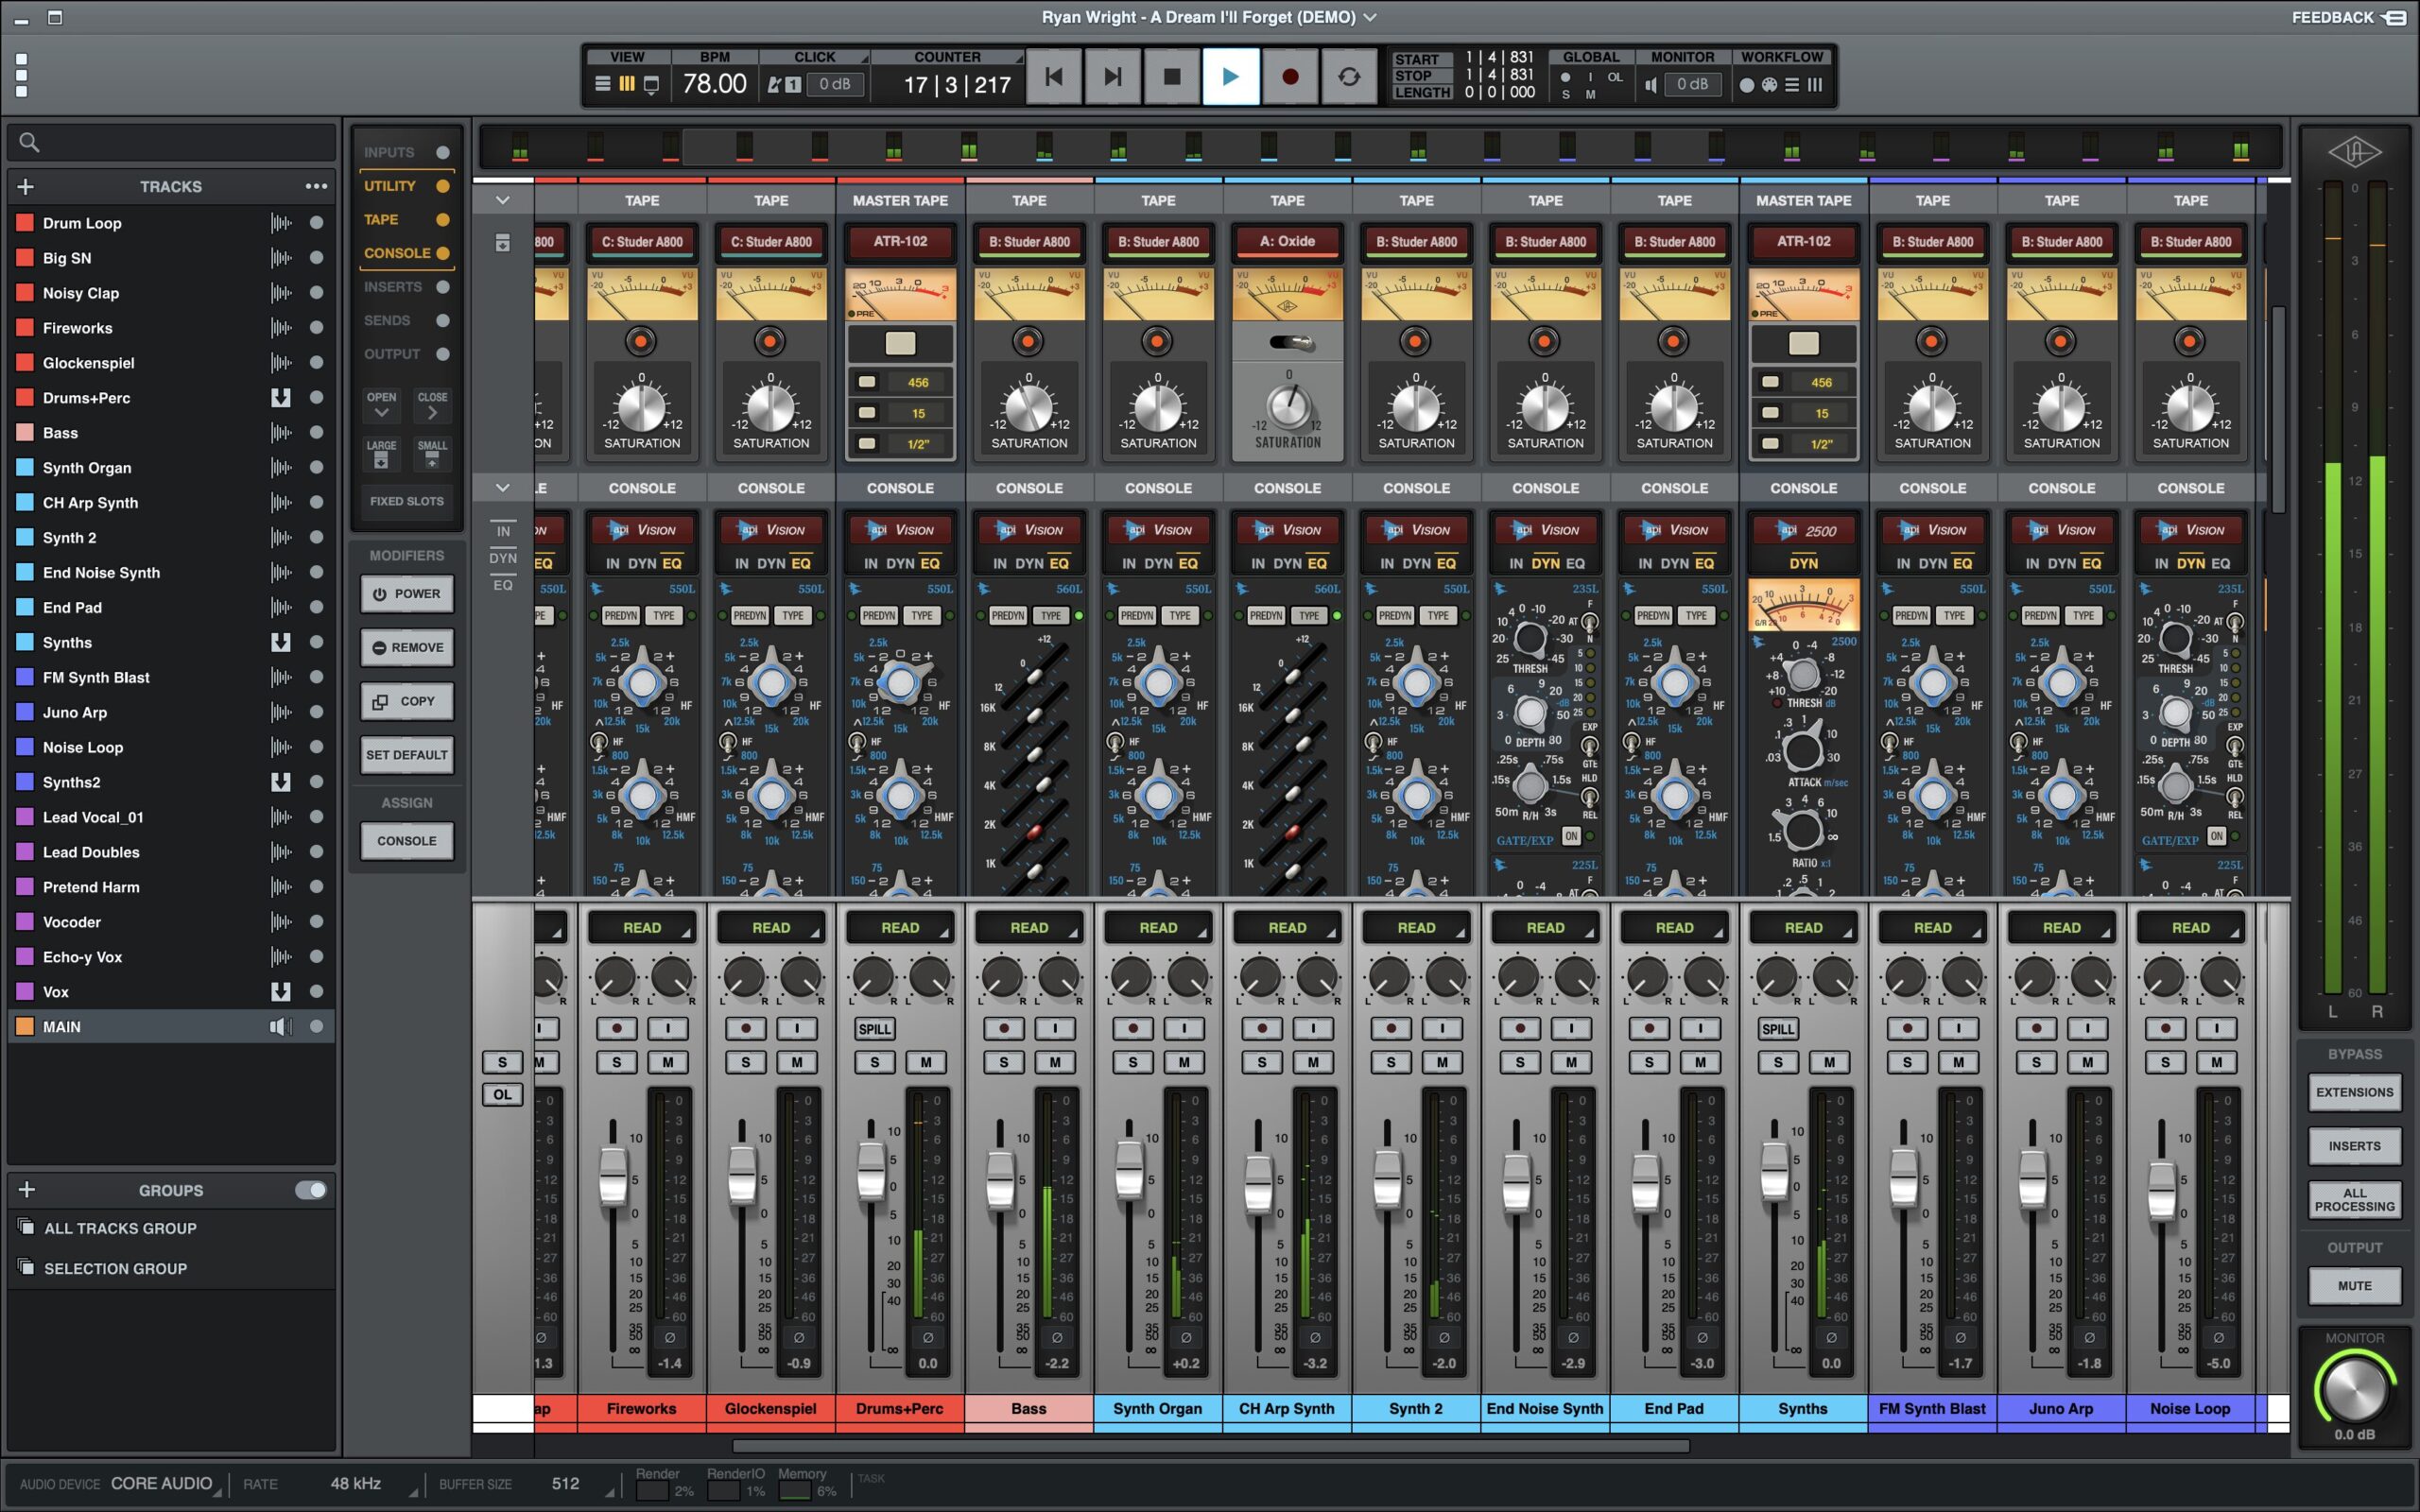Toggle the metronome icon under CLICK
Screen dimensions: 2420x1512
774,85
